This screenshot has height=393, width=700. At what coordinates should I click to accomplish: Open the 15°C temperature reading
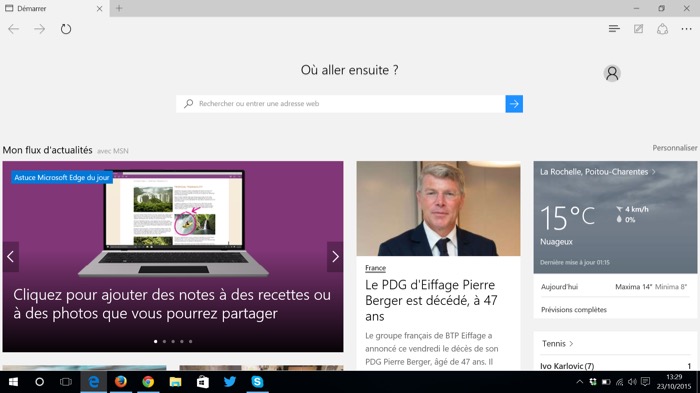[567, 217]
